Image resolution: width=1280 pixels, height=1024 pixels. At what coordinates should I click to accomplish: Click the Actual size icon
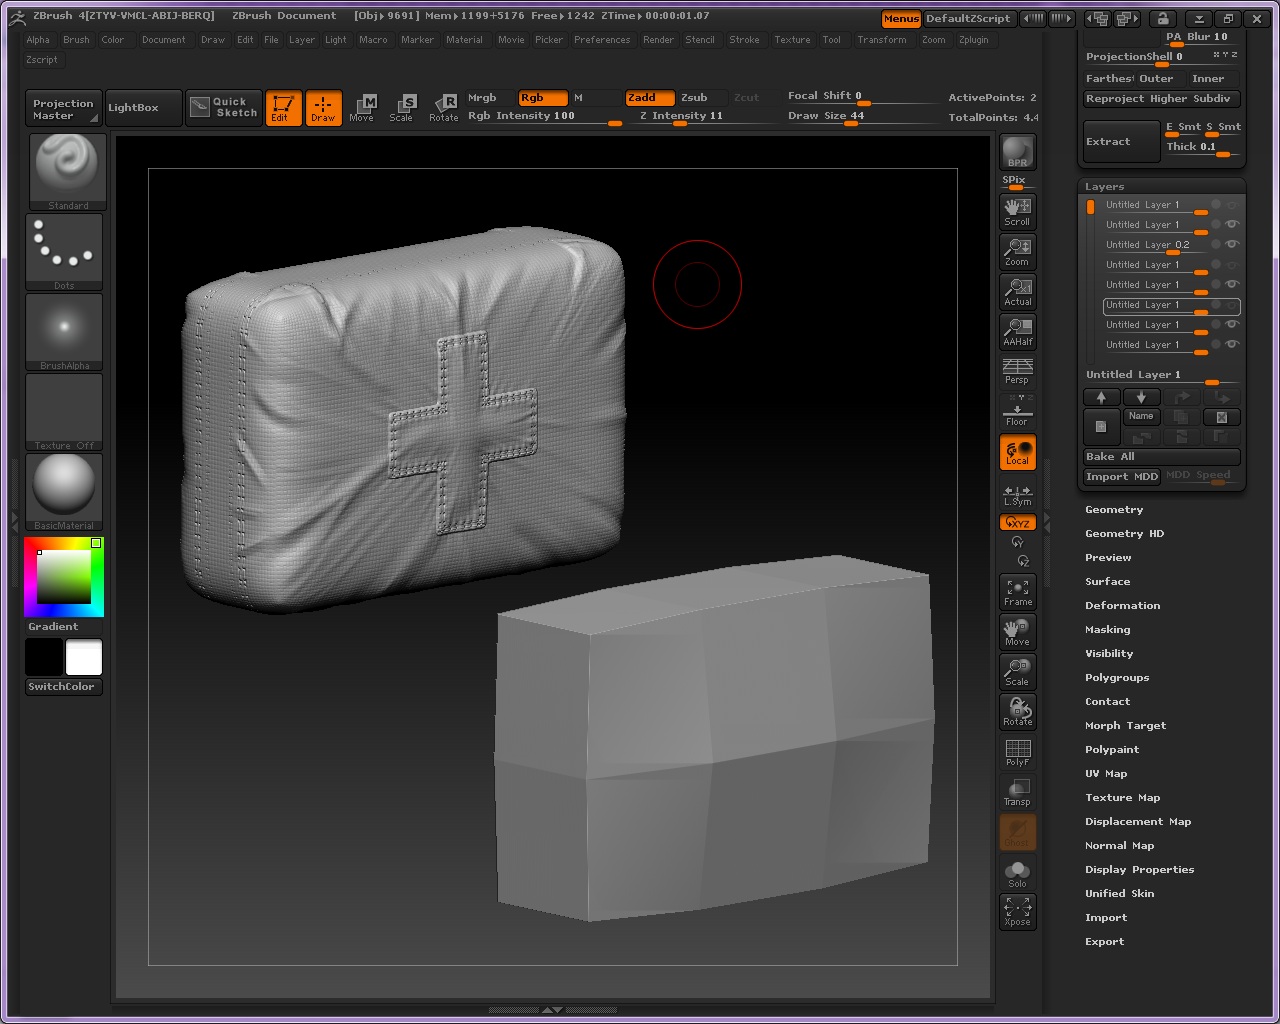1017,291
